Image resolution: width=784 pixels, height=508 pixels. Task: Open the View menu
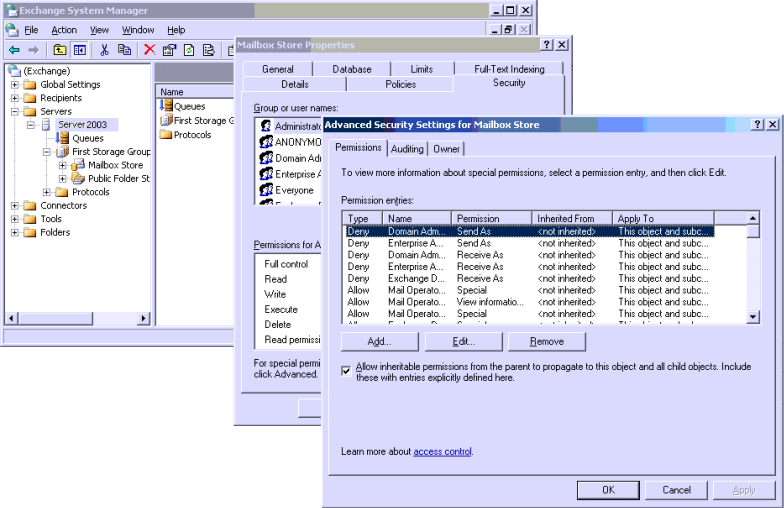coord(99,30)
